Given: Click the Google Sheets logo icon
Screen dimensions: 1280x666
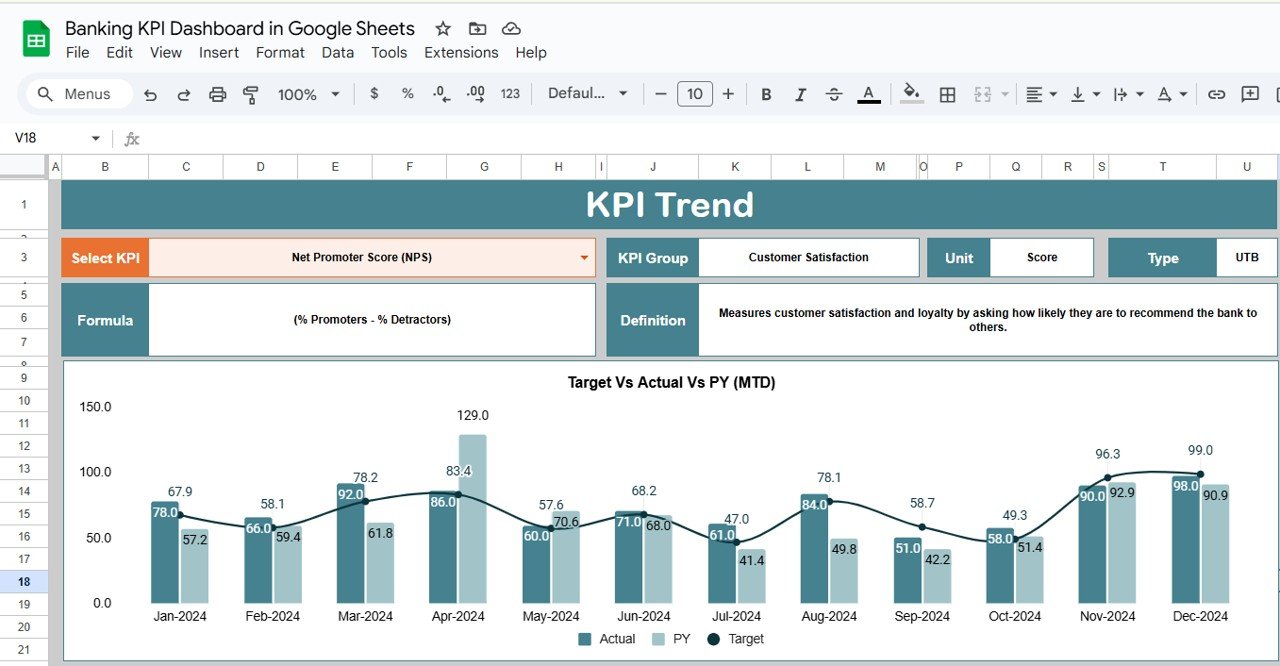Looking at the screenshot, I should coord(36,40).
